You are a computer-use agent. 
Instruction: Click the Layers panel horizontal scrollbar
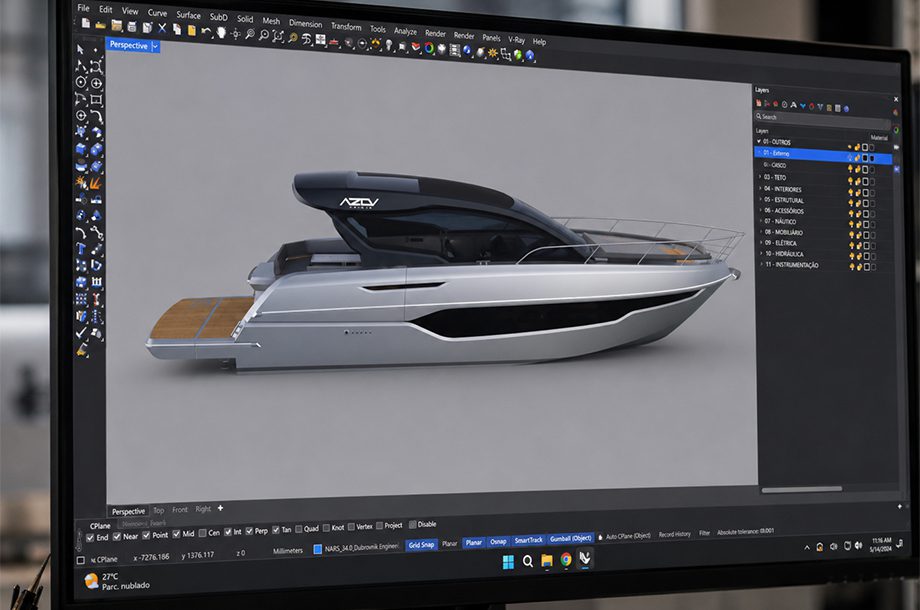click(801, 489)
